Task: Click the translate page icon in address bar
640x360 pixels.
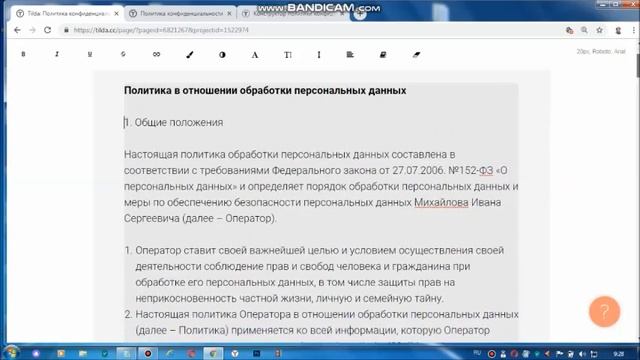Action: pyautogui.click(x=569, y=30)
